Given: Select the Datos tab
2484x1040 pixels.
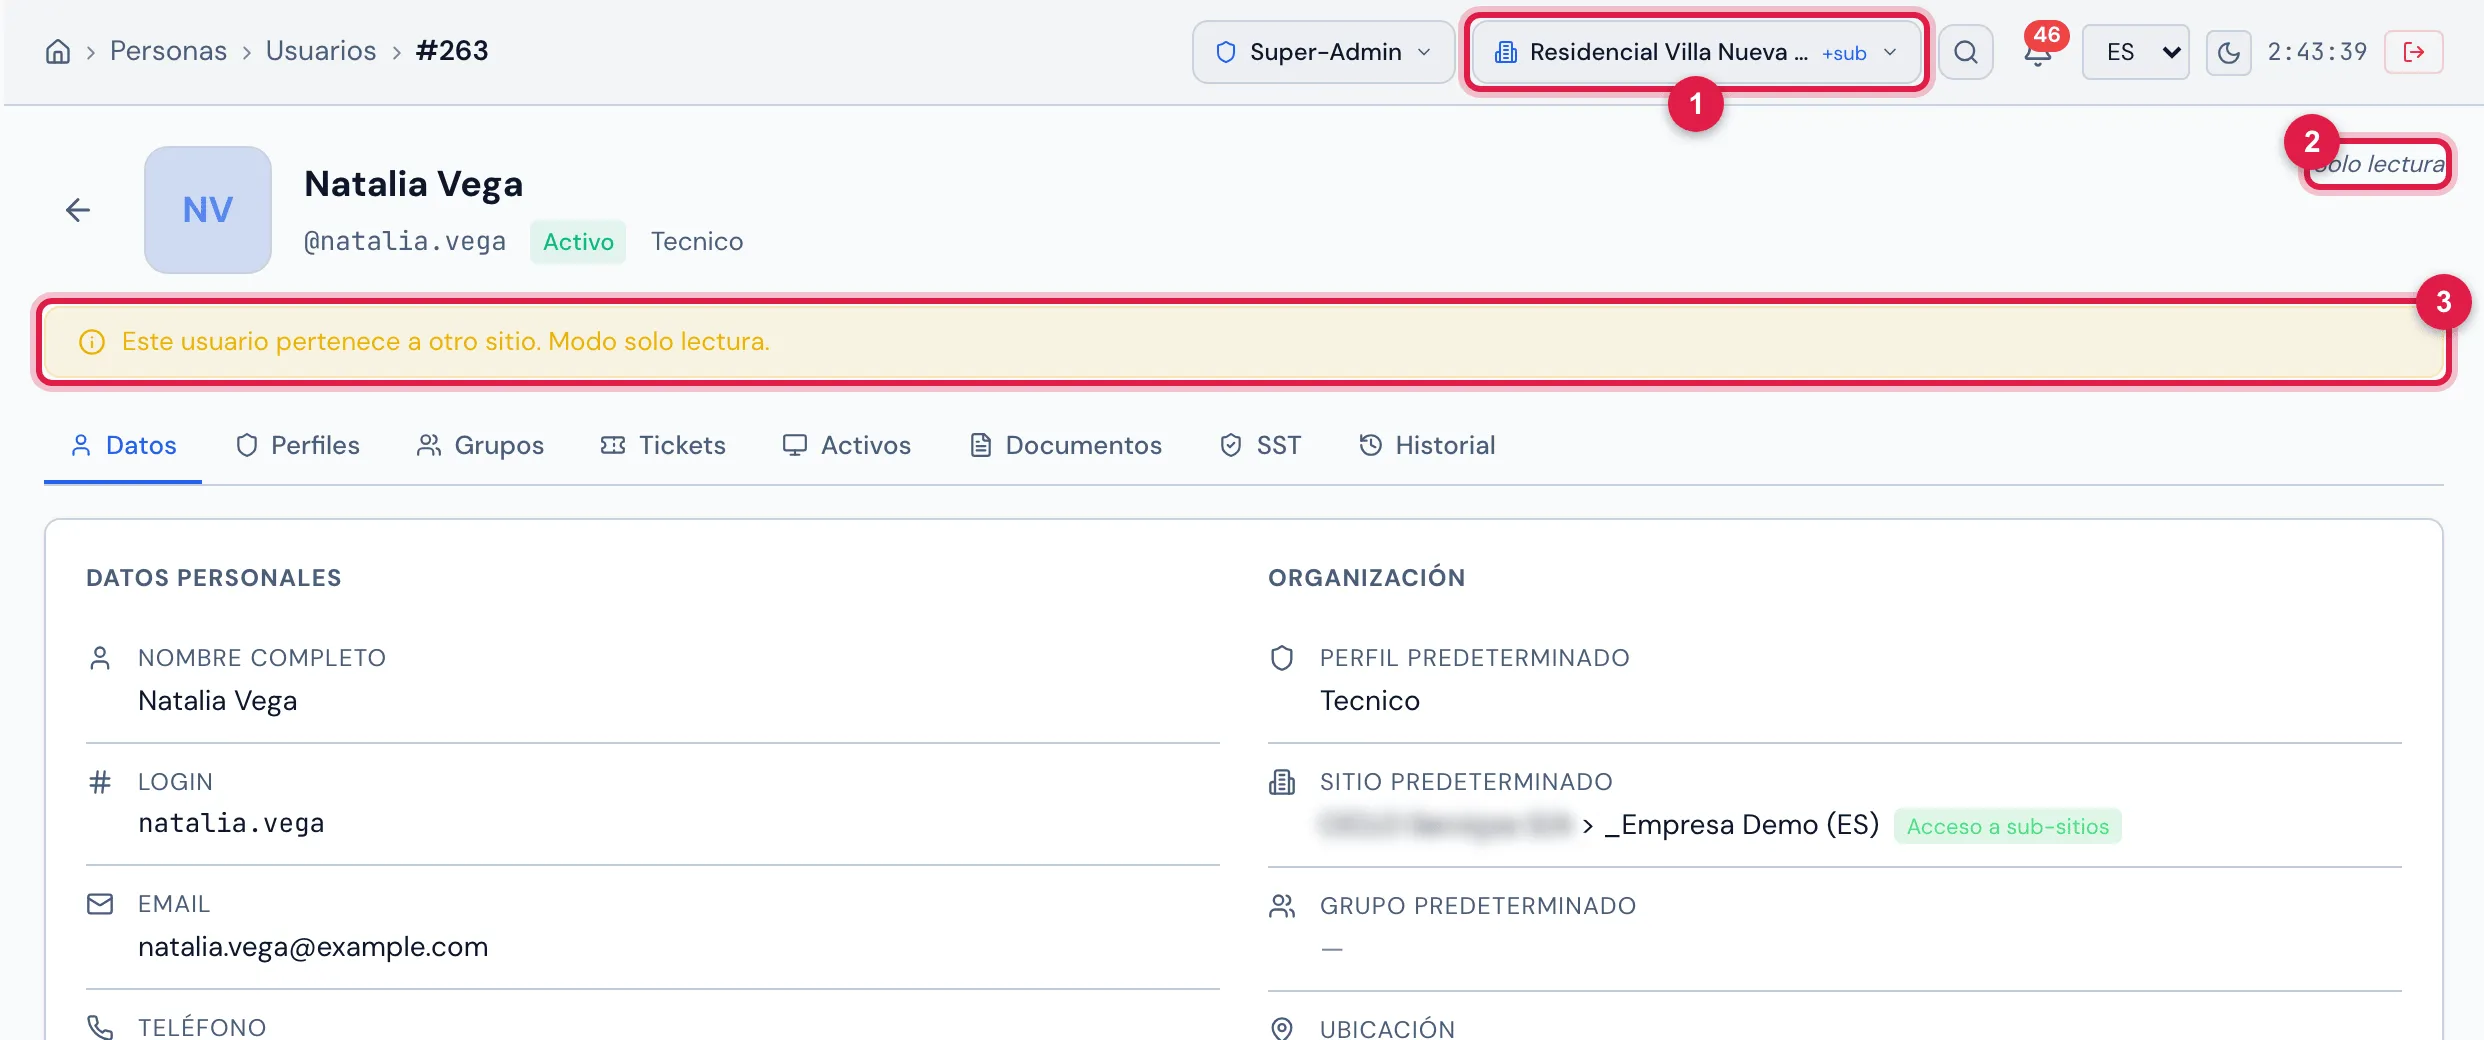Looking at the screenshot, I should point(123,445).
